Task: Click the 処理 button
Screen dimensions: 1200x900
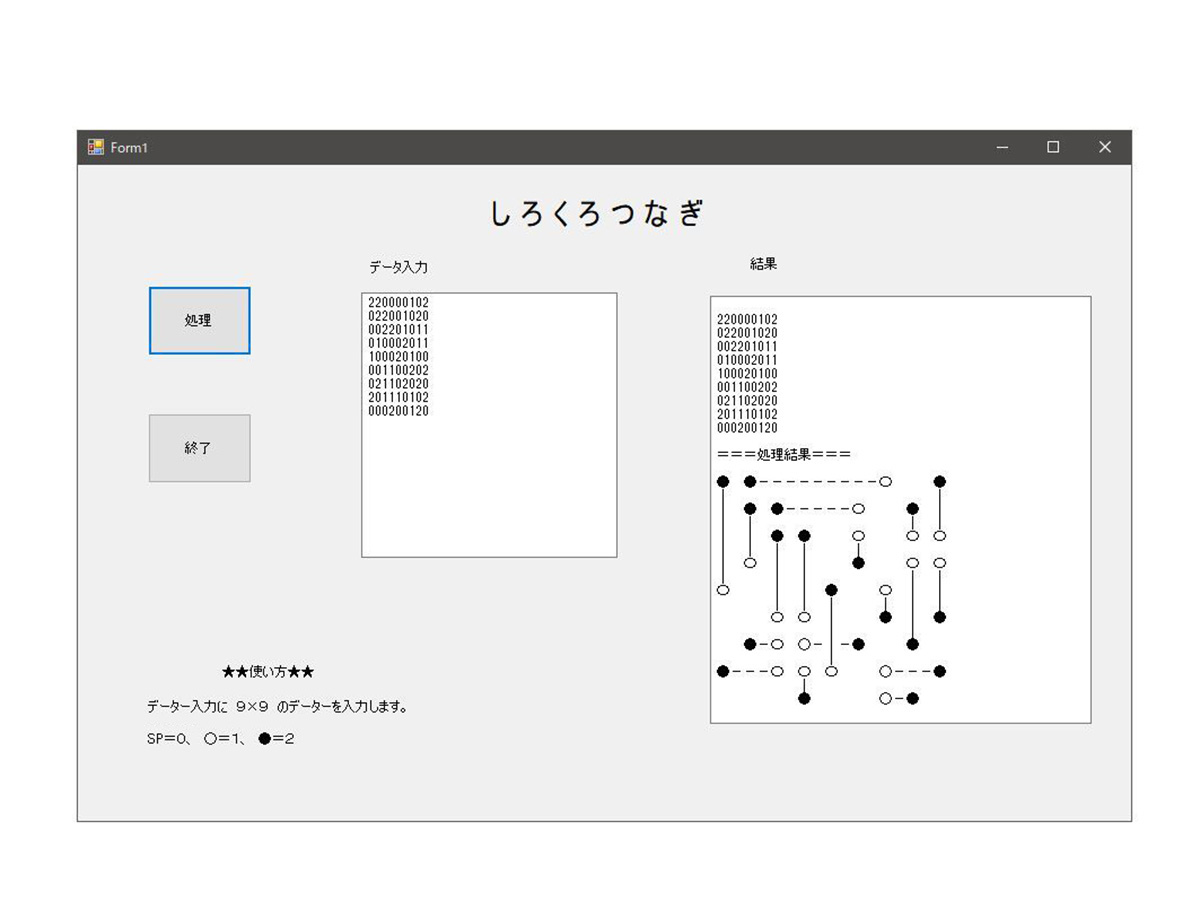Action: (x=199, y=321)
